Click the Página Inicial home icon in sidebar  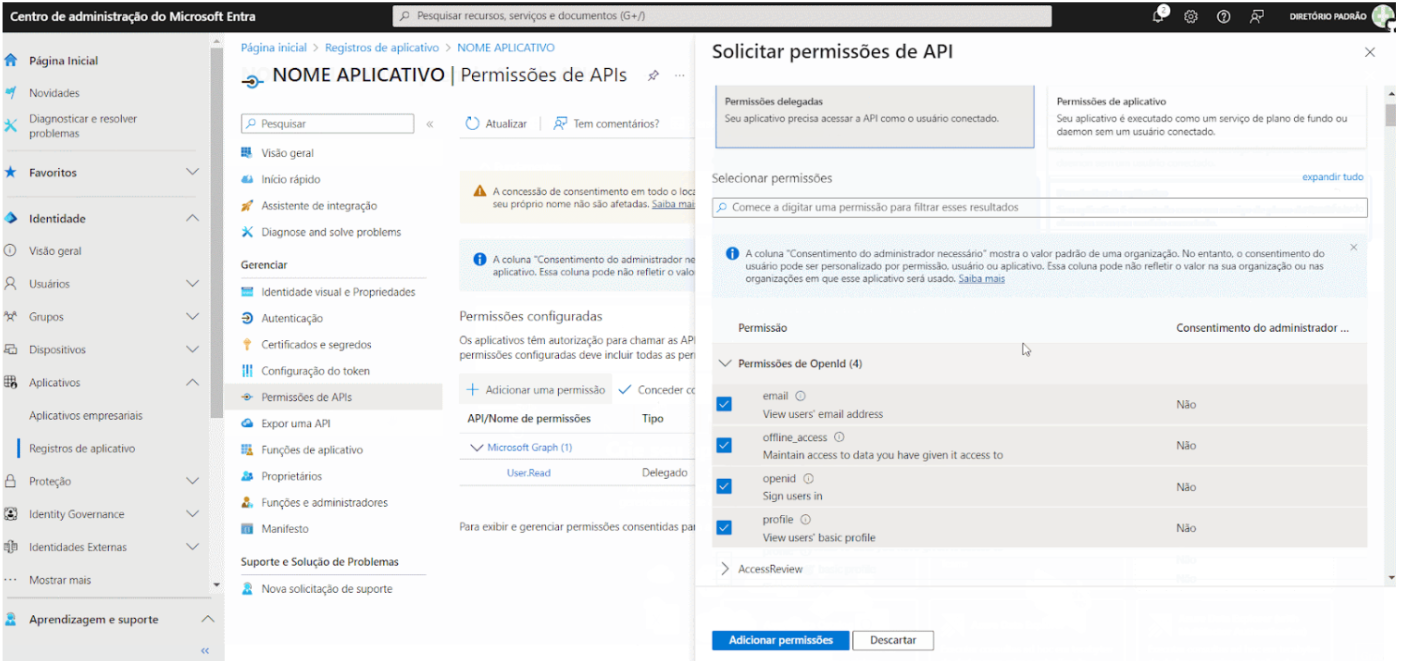point(11,60)
